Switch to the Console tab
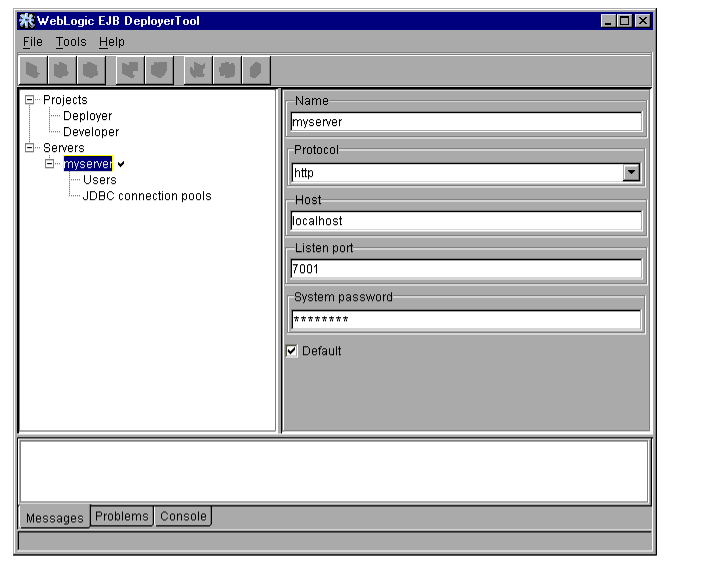 pos(183,516)
